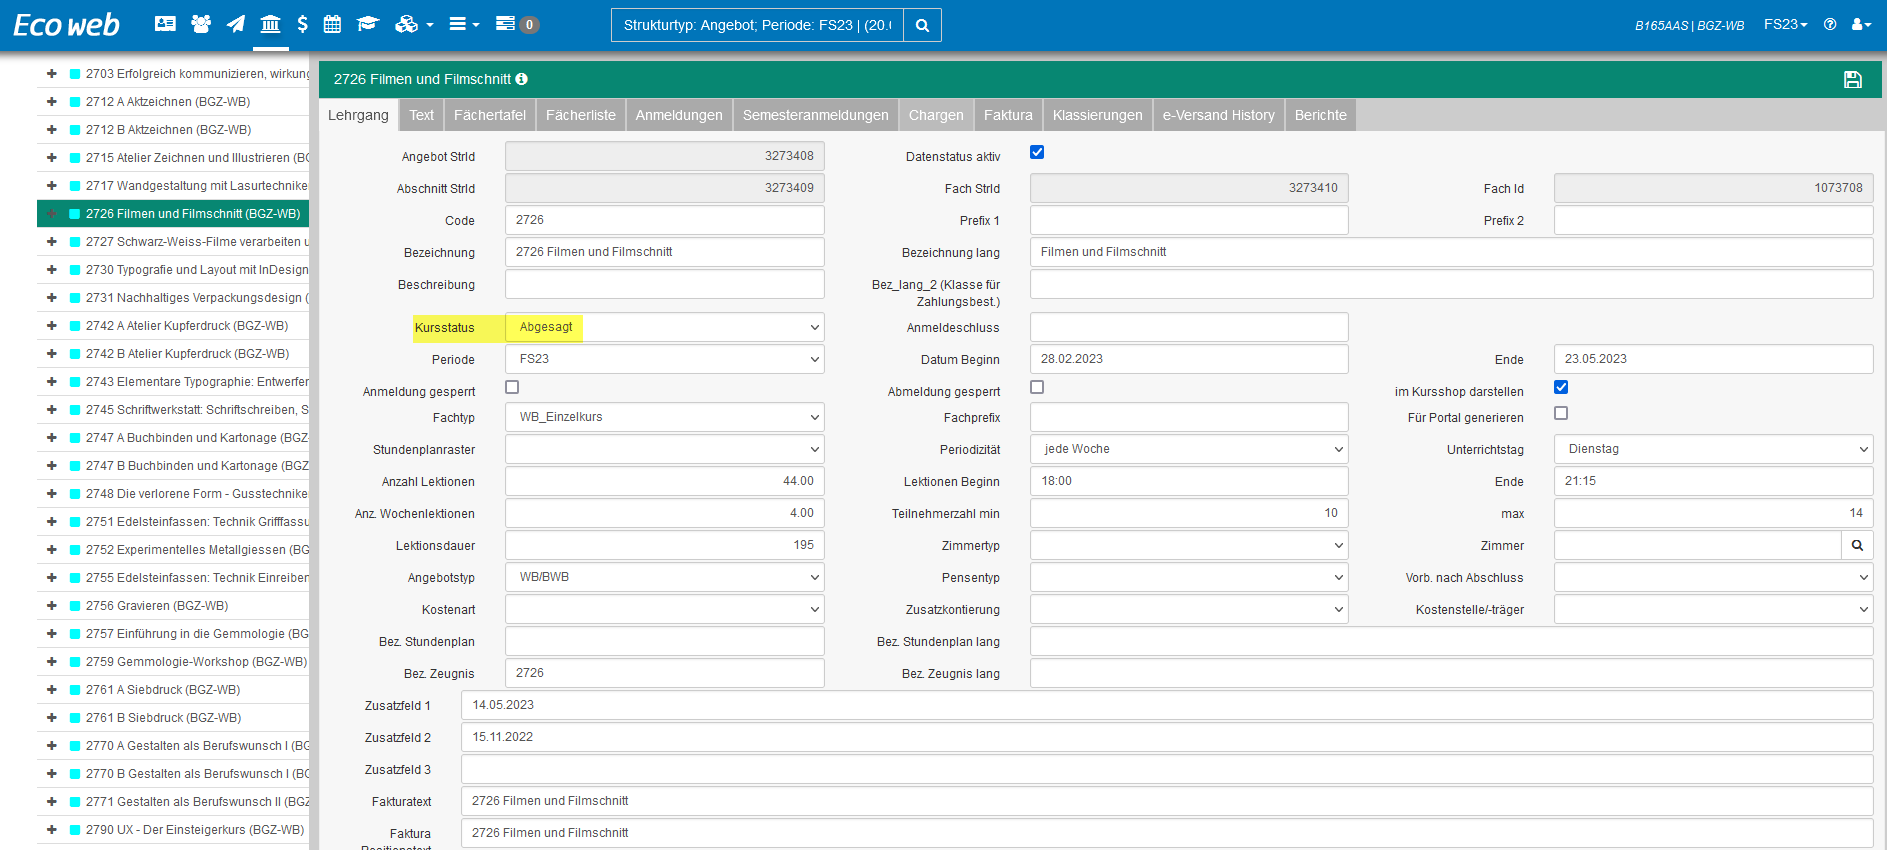Image resolution: width=1887 pixels, height=850 pixels.
Task: Click the Eco web logo
Action: pos(66,25)
